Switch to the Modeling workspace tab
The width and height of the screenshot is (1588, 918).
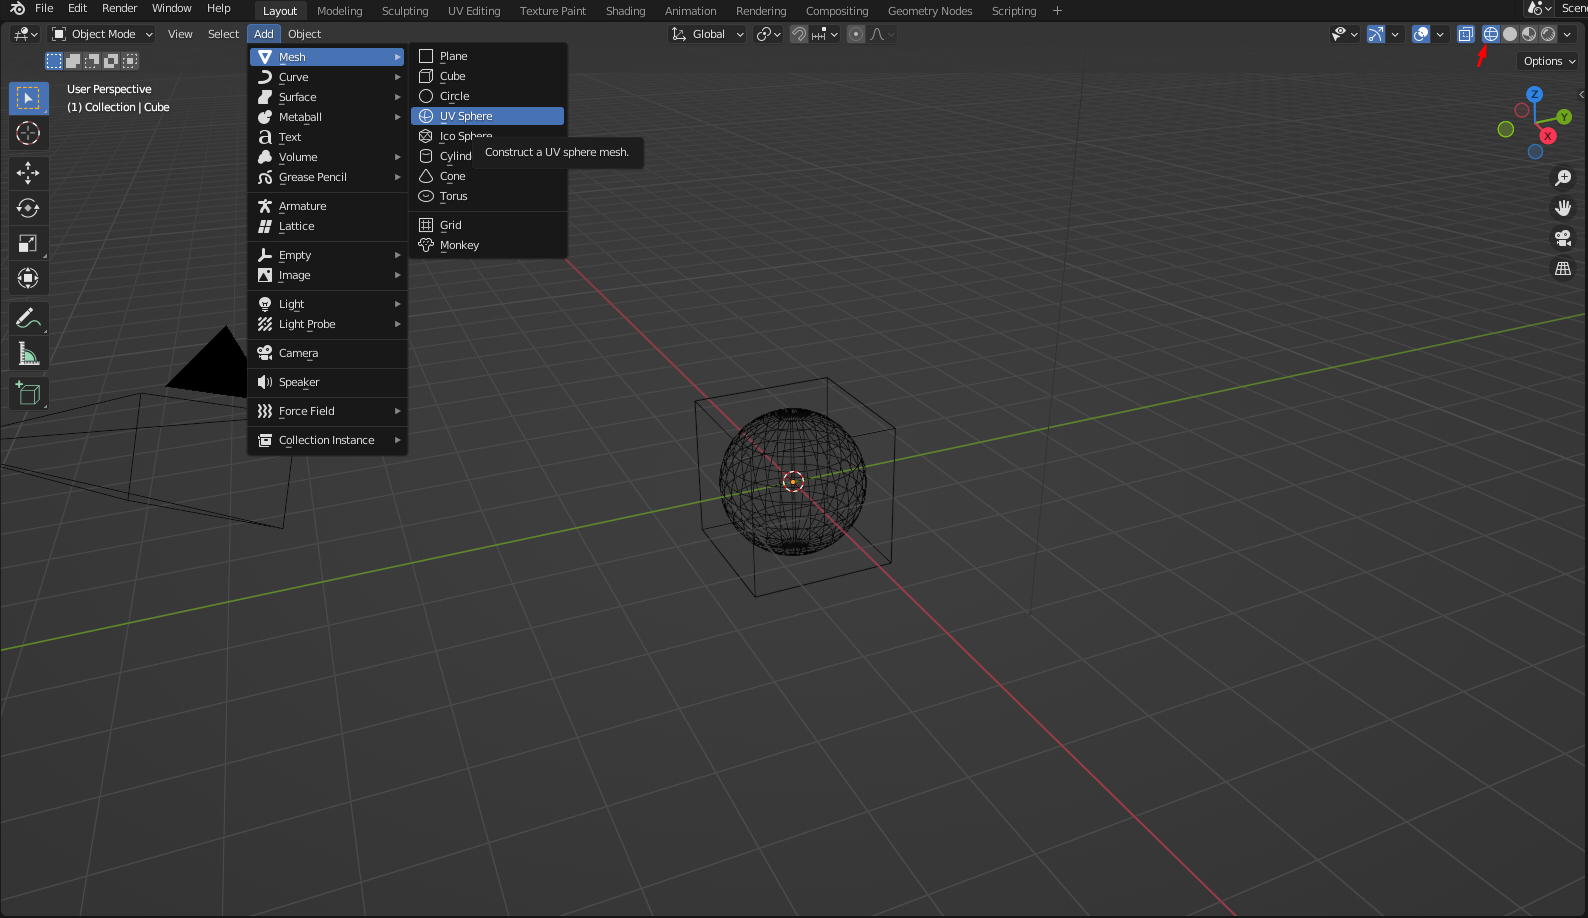pyautogui.click(x=339, y=11)
